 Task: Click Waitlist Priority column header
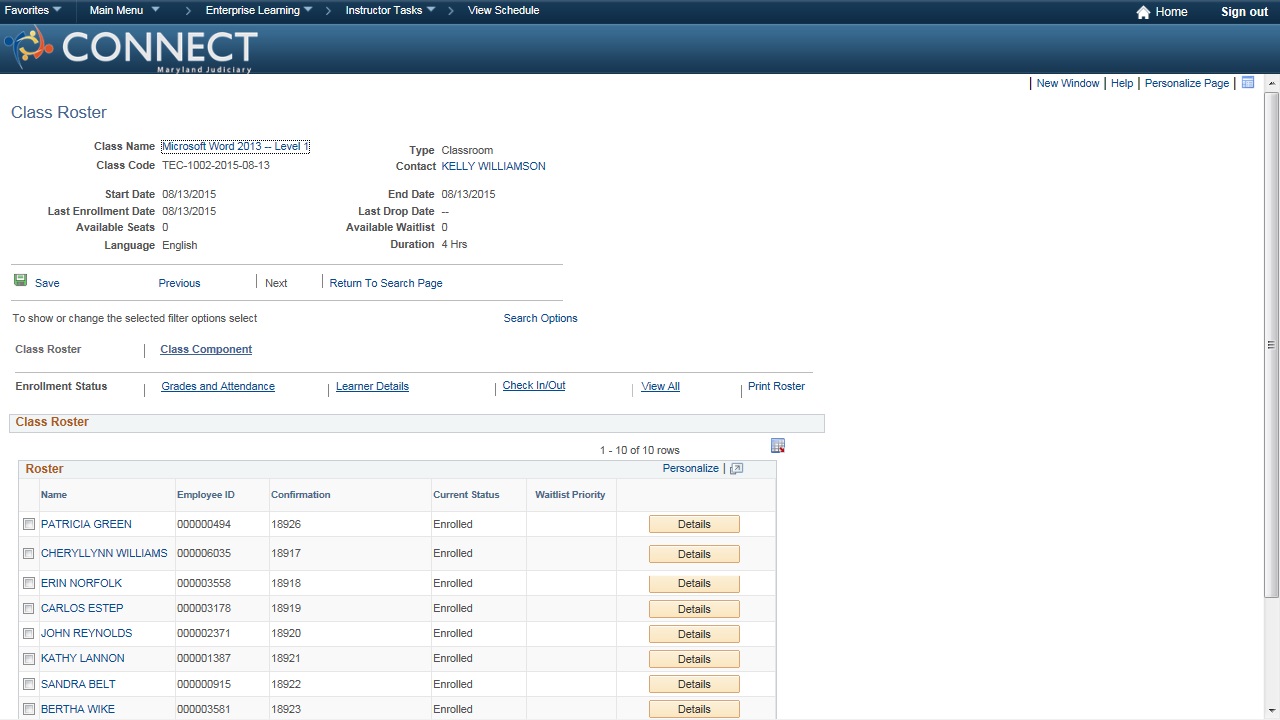point(570,495)
